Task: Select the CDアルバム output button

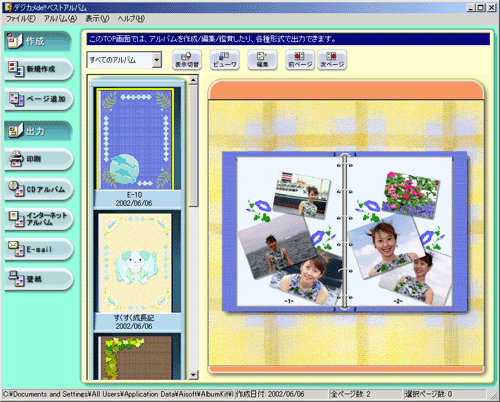Action: tap(39, 189)
